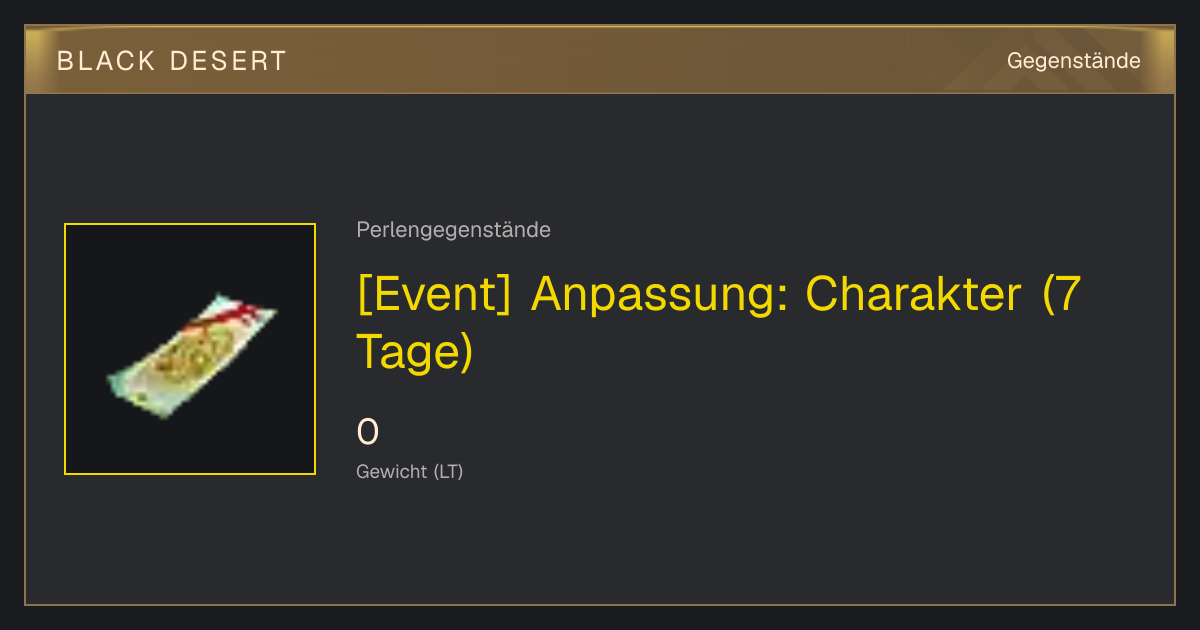Screen dimensions: 1200x630
Task: Click the word "[Event]" in the title
Action: (x=436, y=294)
